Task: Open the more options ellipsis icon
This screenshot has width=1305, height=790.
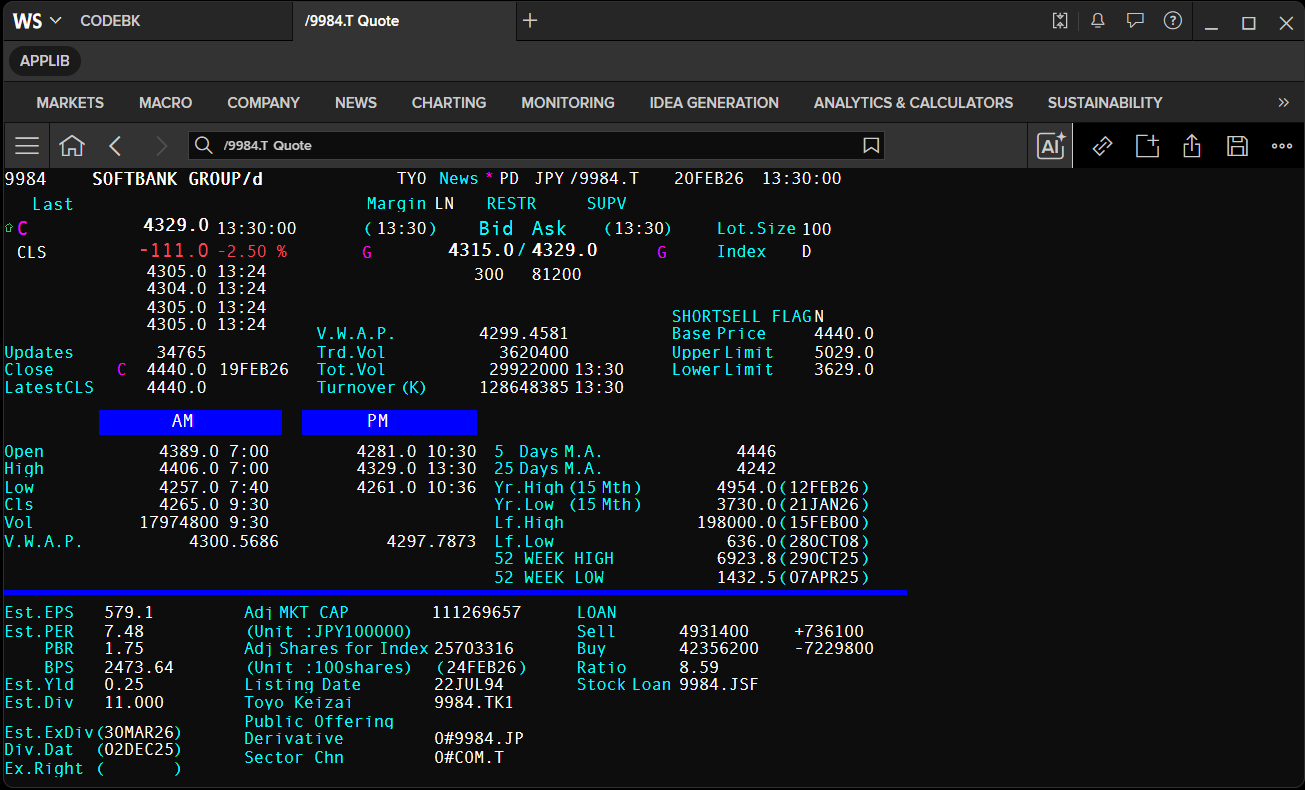Action: pos(1282,146)
